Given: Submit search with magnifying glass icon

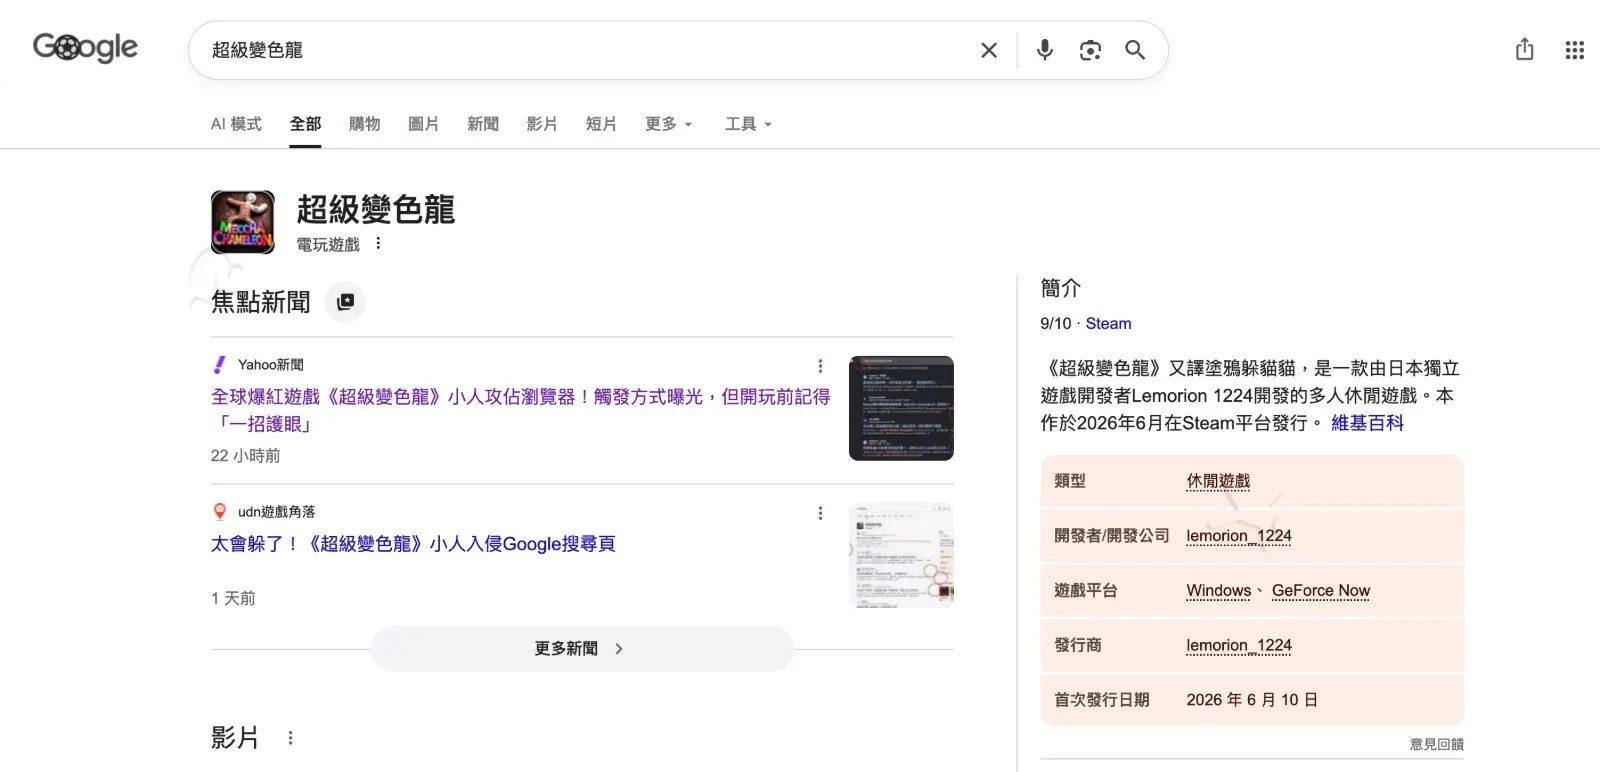Looking at the screenshot, I should (x=1135, y=50).
